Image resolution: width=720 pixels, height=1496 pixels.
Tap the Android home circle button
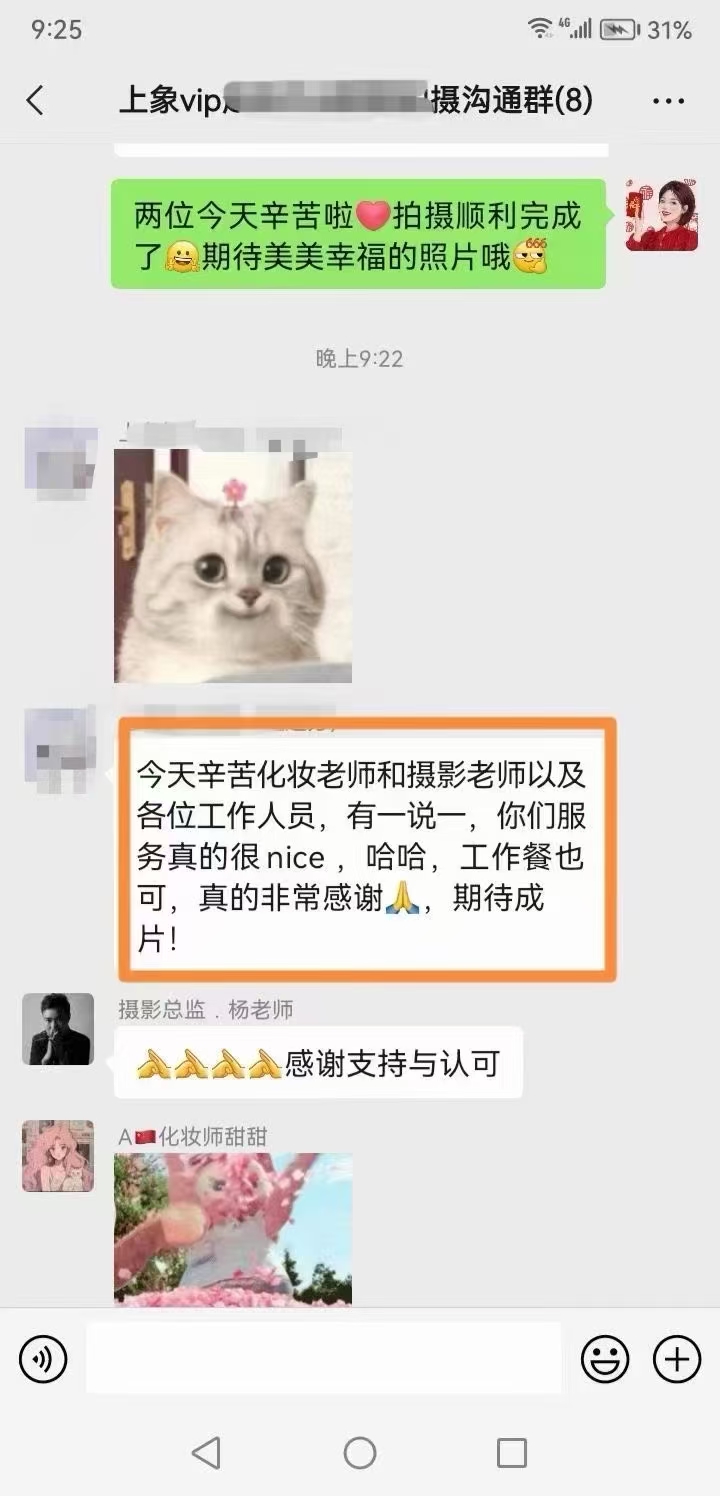point(360,1452)
